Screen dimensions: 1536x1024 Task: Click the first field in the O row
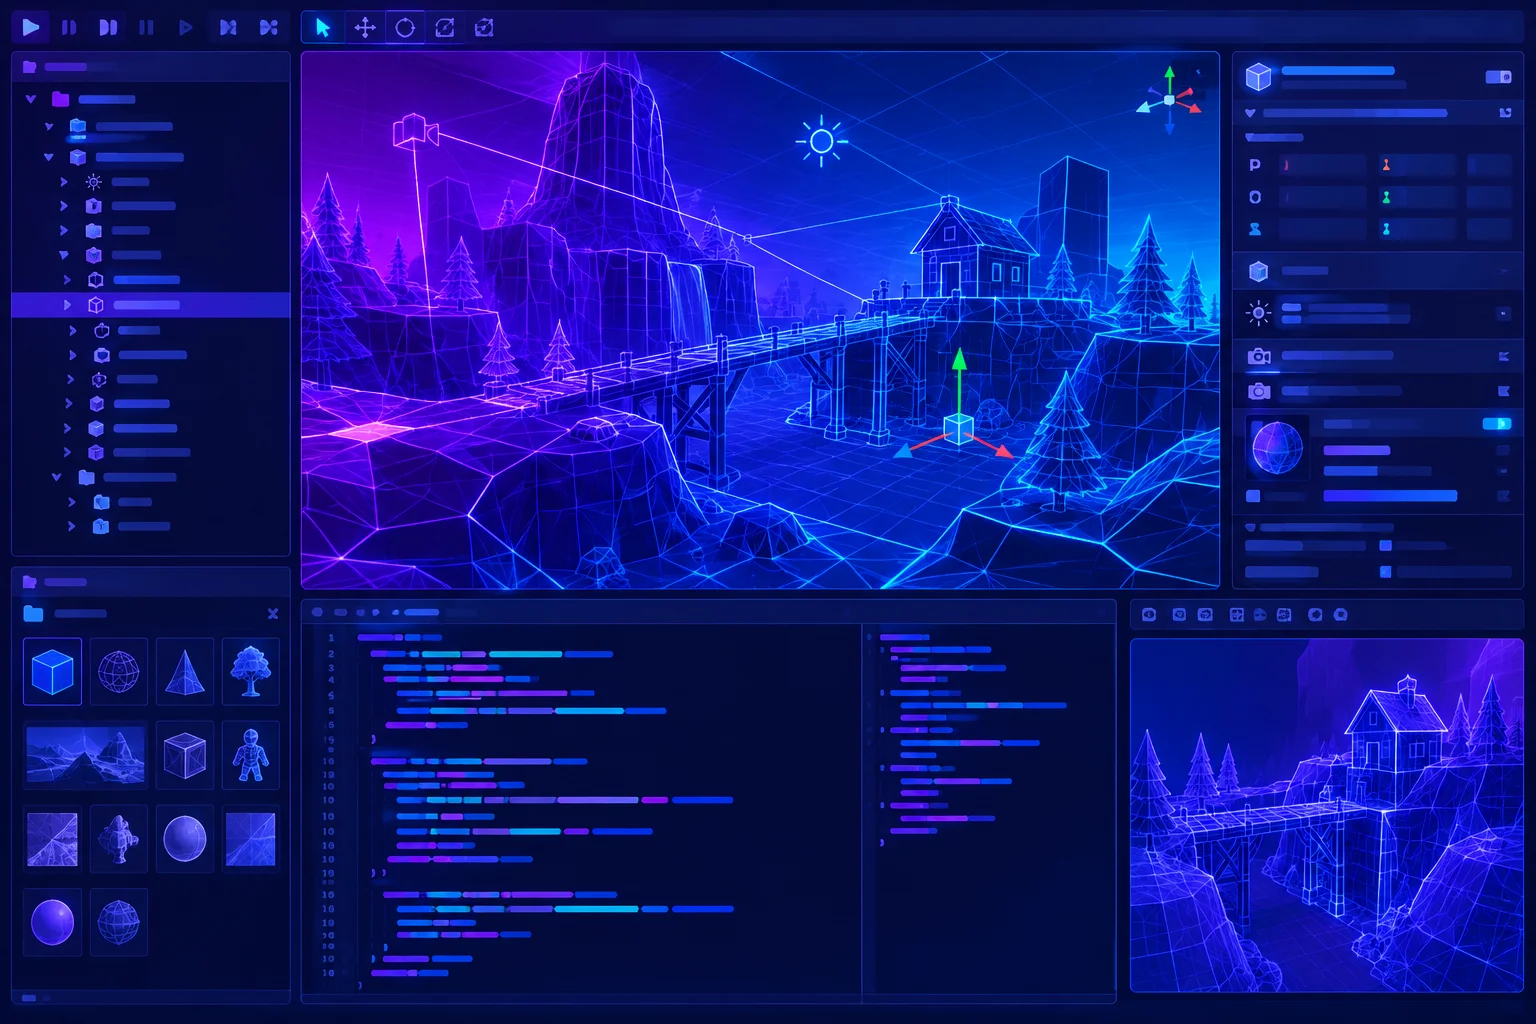point(1322,197)
